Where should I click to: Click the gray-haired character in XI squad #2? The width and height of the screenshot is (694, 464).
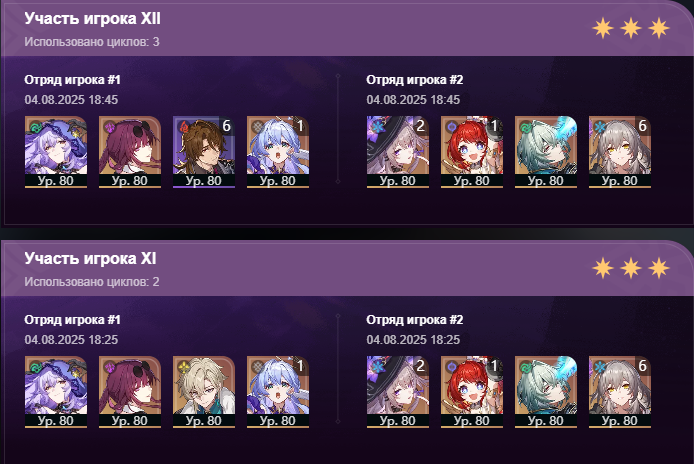point(620,392)
